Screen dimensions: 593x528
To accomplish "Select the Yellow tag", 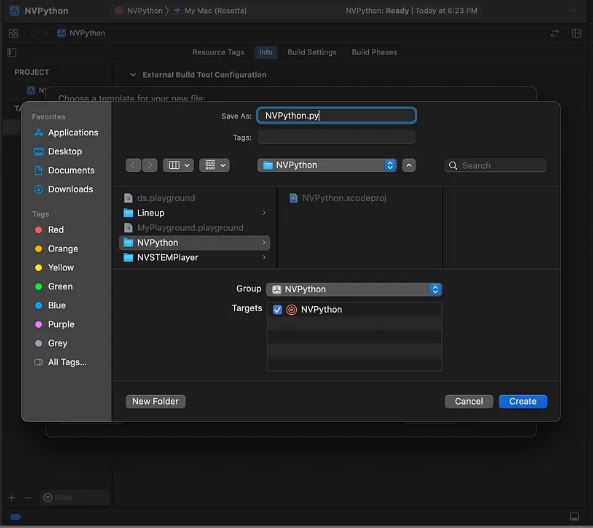I will coord(54,267).
